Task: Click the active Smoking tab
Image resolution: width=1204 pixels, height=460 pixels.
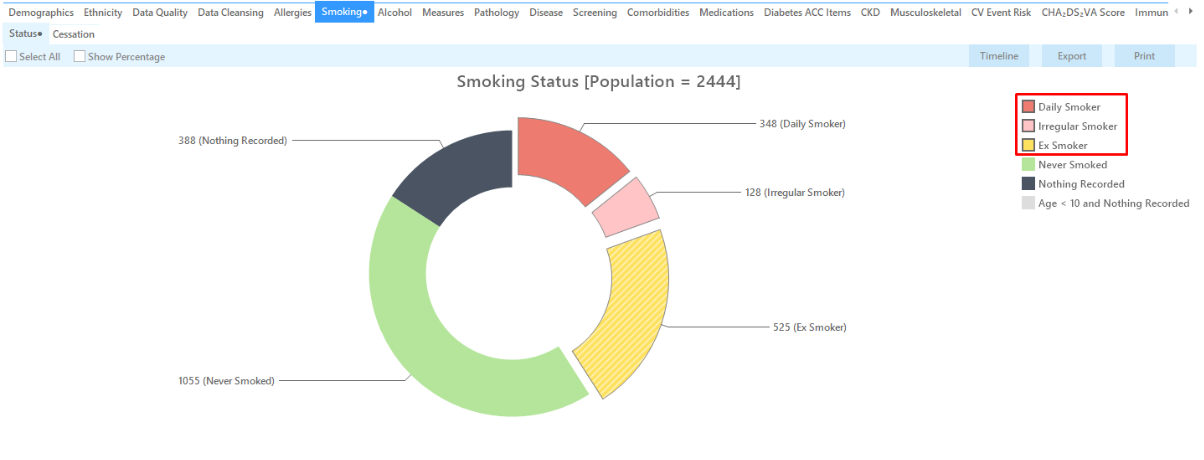Action: [x=345, y=13]
